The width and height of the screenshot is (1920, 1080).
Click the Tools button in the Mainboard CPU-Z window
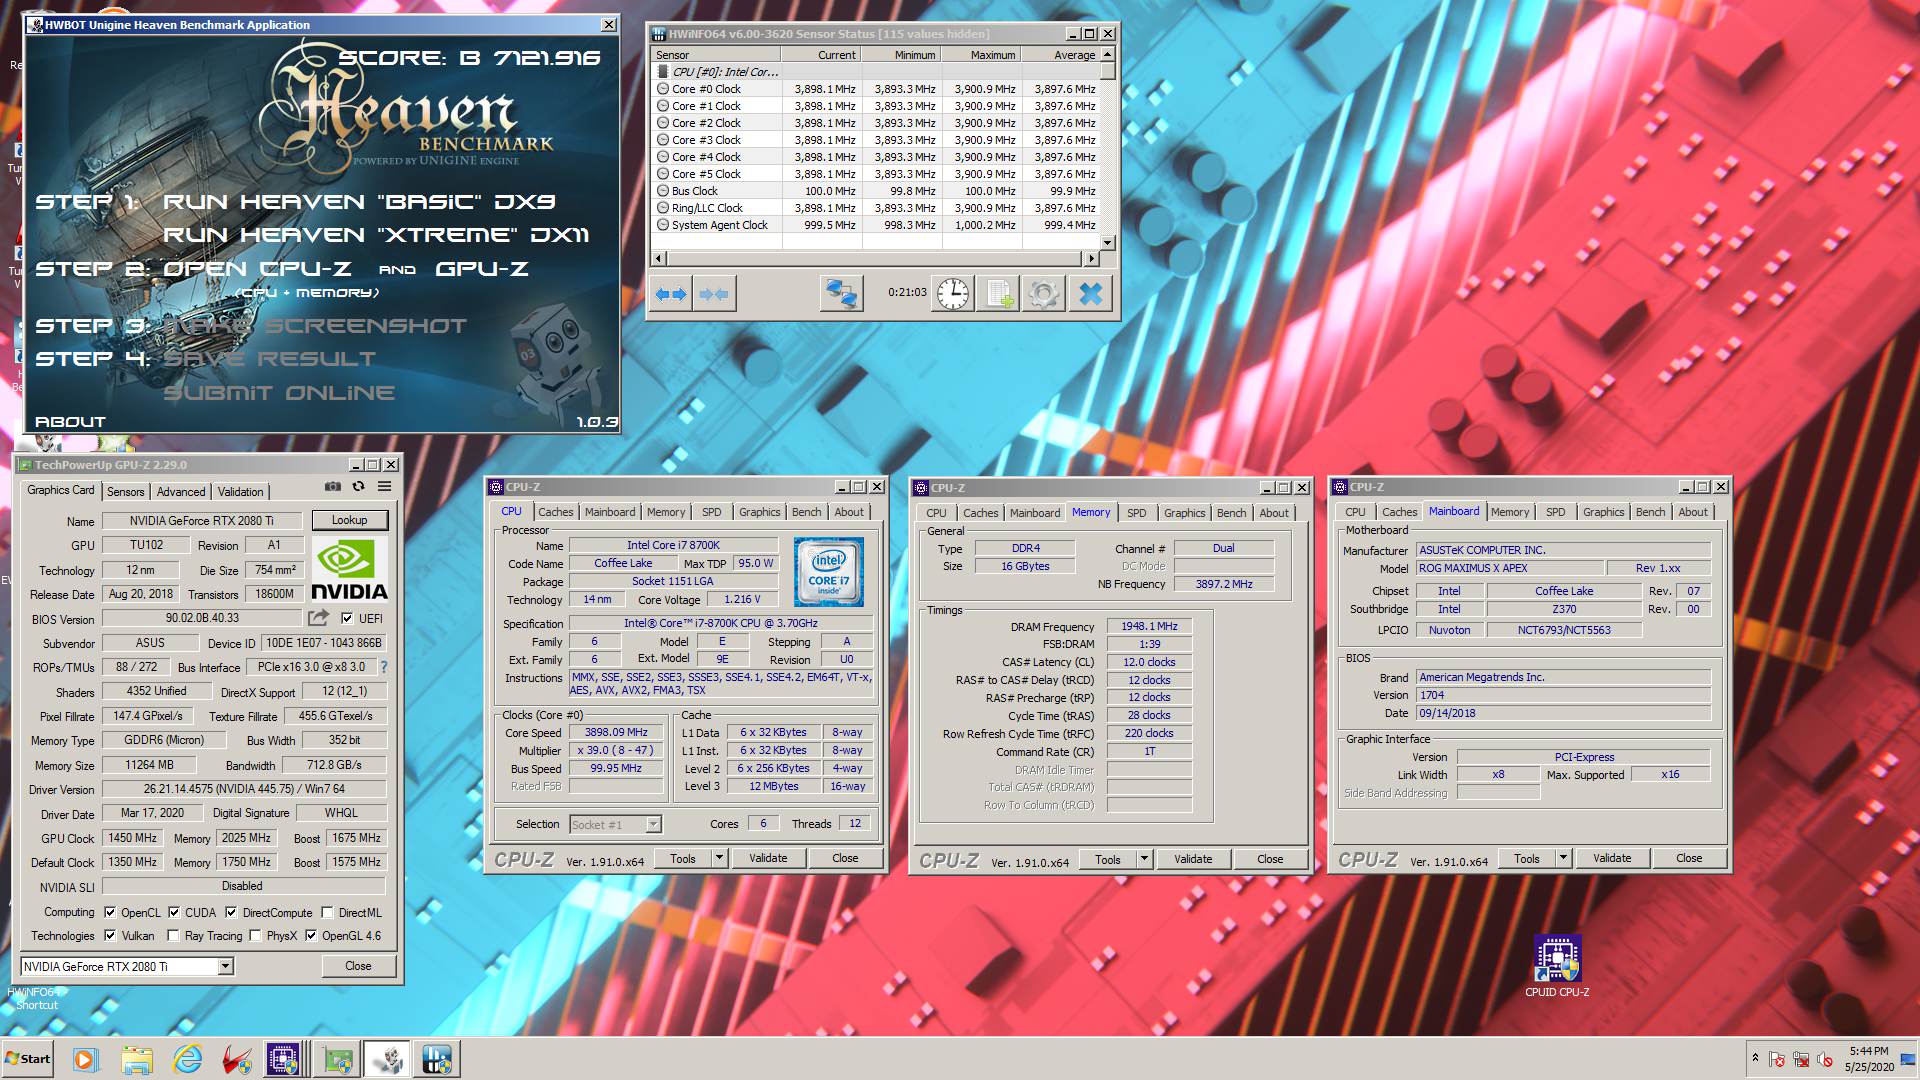pyautogui.click(x=1527, y=858)
